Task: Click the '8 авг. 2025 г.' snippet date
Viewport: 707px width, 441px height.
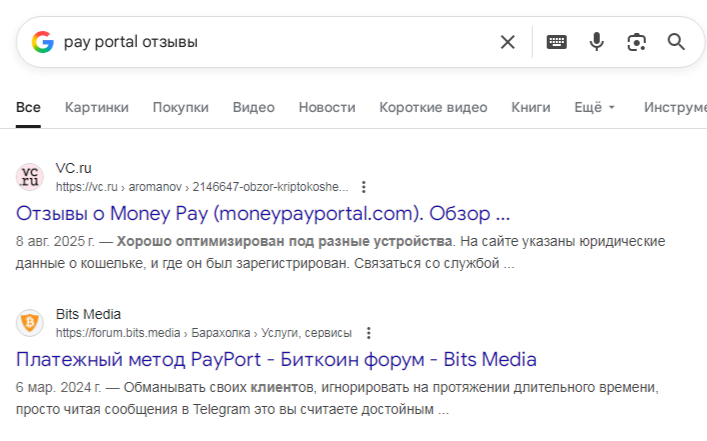Action: 55,241
